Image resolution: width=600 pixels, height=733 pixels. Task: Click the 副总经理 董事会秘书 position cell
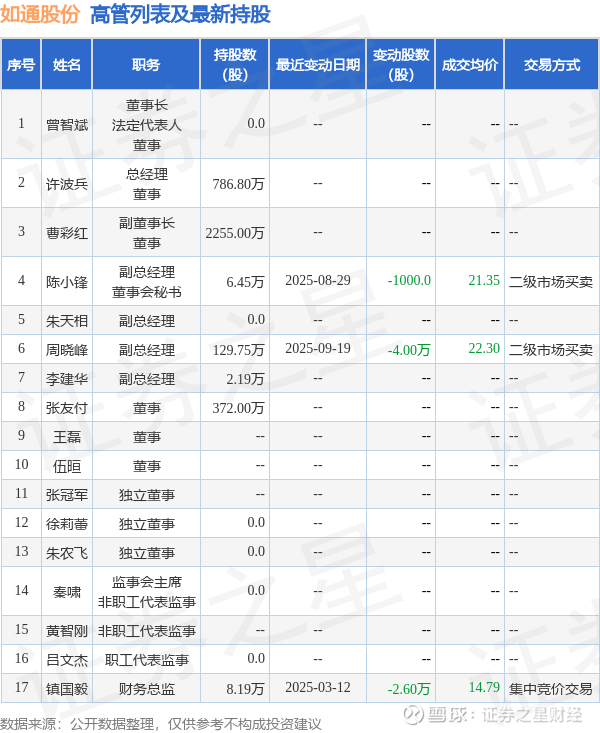coord(146,282)
